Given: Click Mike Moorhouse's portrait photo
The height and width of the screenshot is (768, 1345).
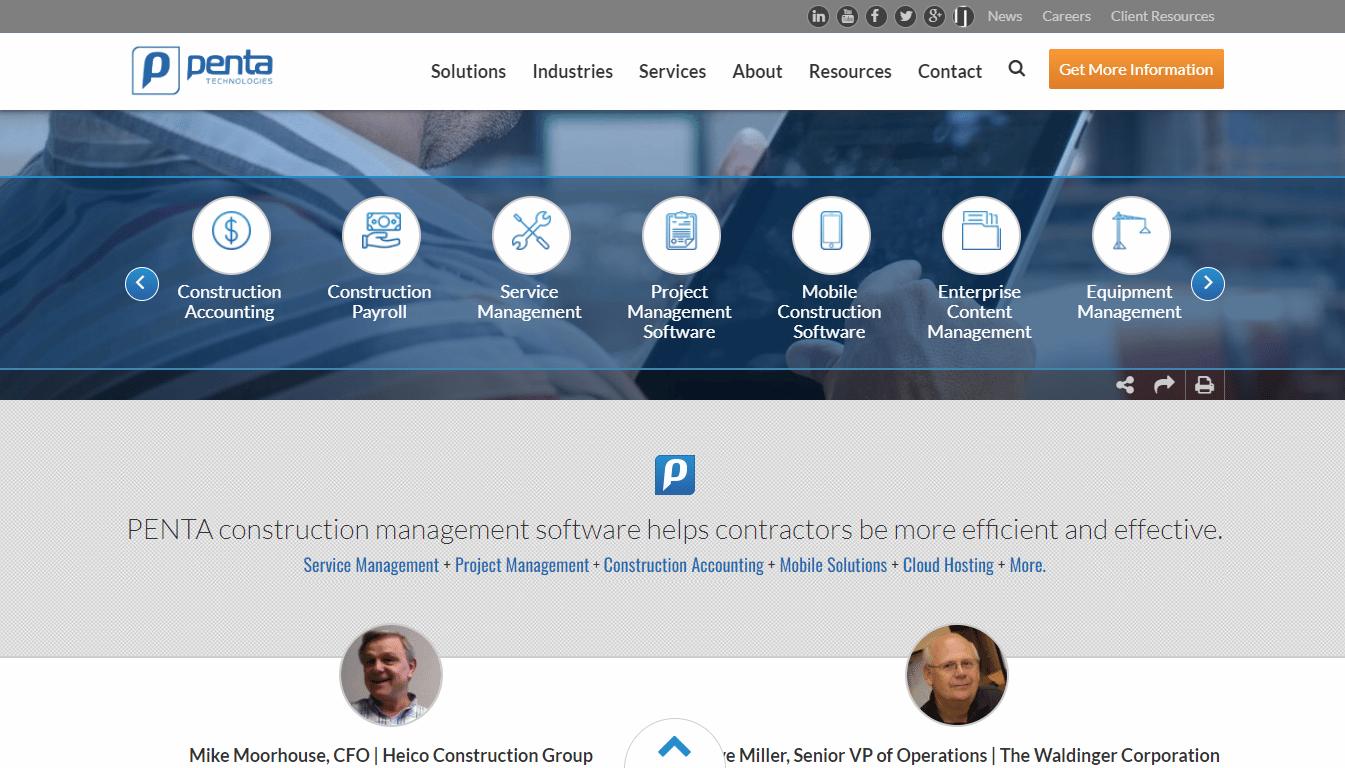Looking at the screenshot, I should [391, 676].
